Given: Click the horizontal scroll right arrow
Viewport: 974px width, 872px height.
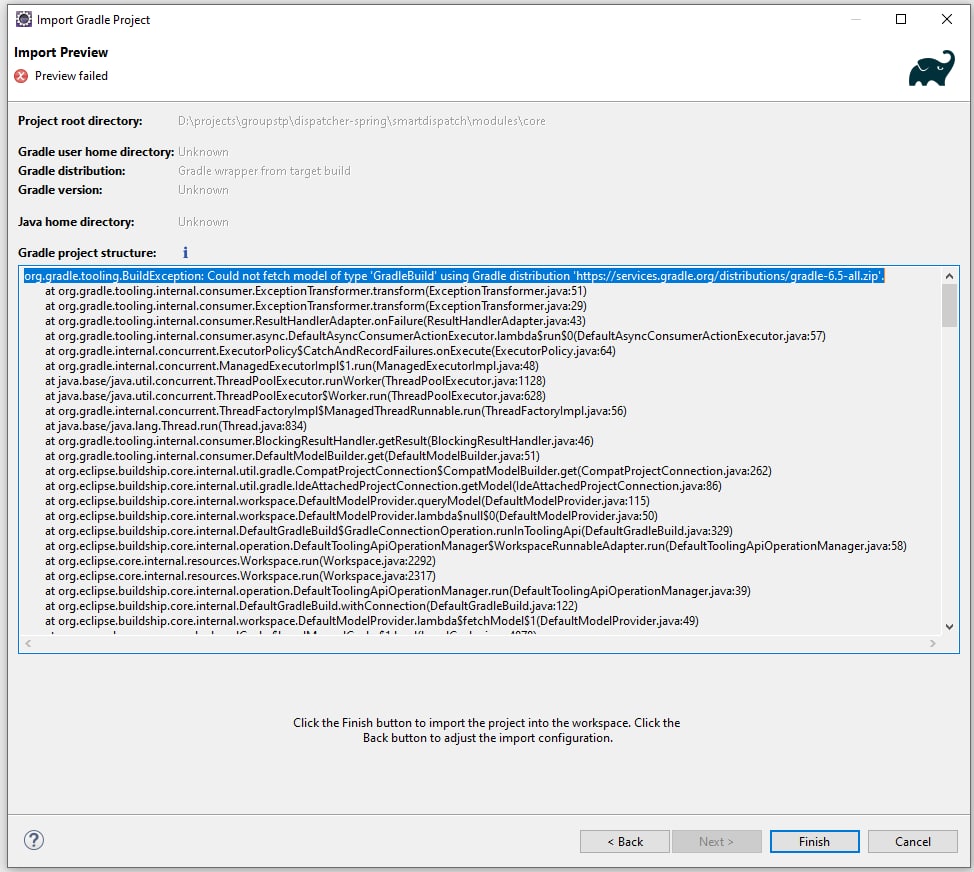Looking at the screenshot, I should tap(932, 643).
